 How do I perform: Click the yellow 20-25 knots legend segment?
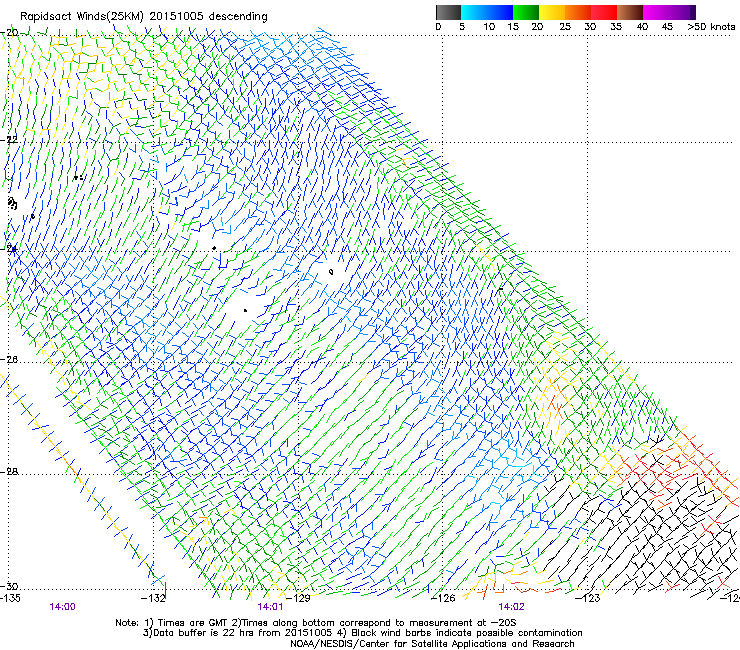[x=552, y=12]
